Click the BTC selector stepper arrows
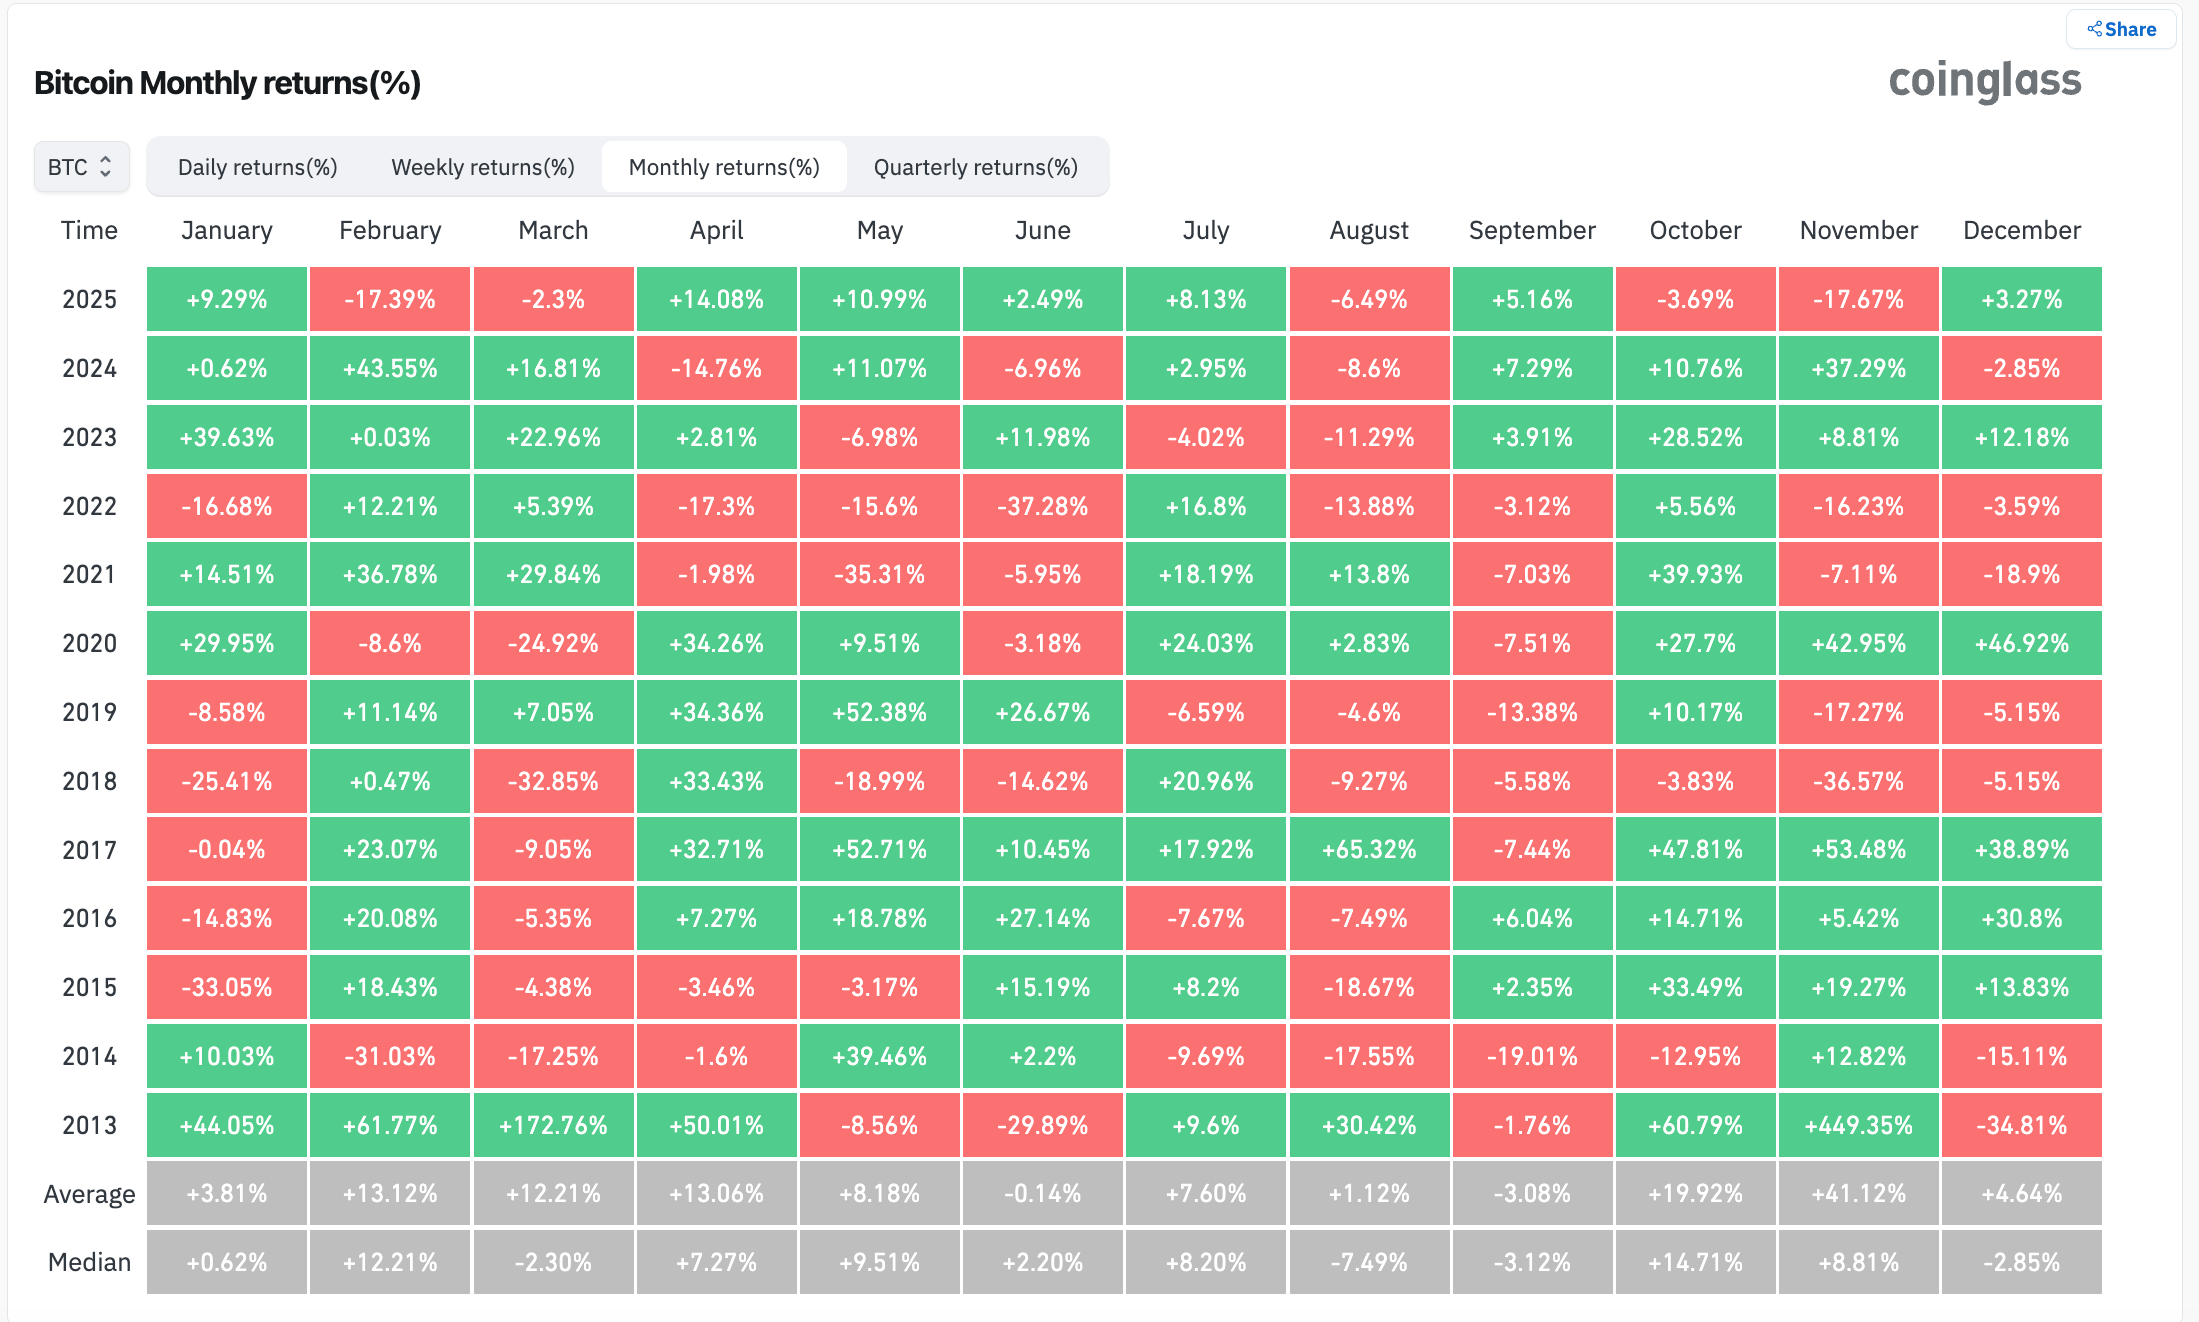2199x1322 pixels. pyautogui.click(x=107, y=166)
